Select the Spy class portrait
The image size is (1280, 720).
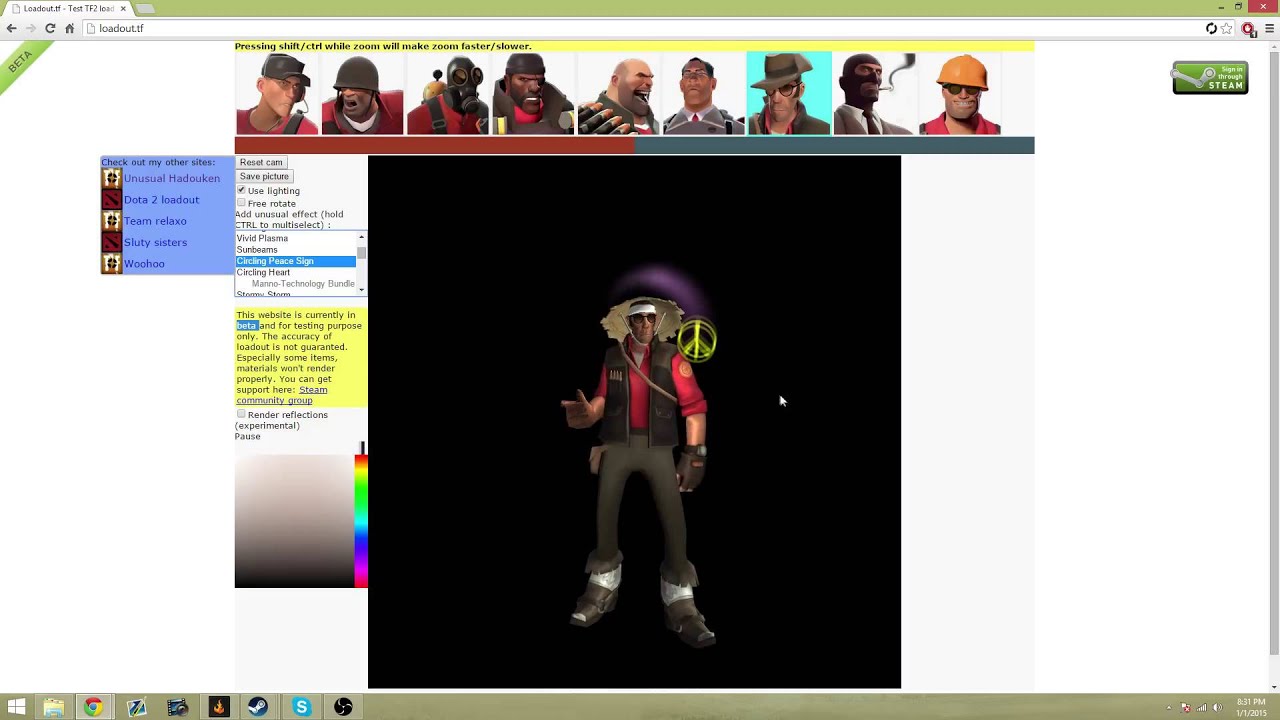click(874, 94)
